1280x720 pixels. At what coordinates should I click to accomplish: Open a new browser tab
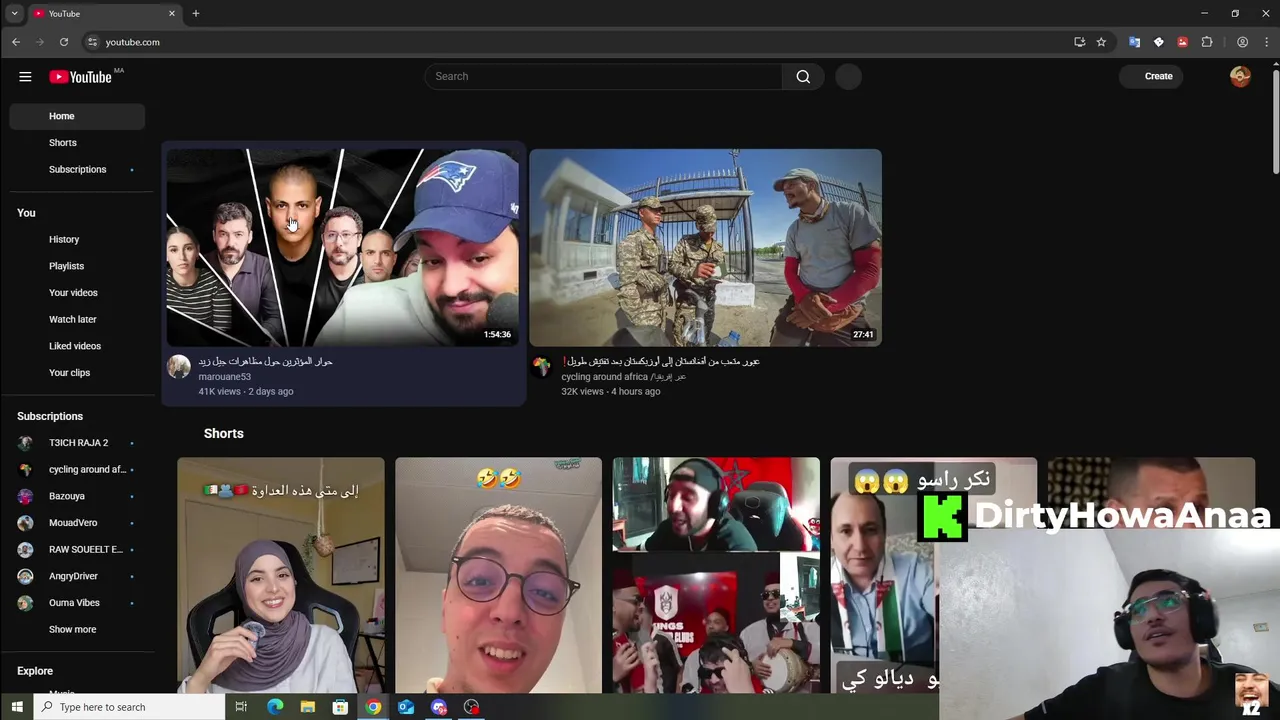196,14
